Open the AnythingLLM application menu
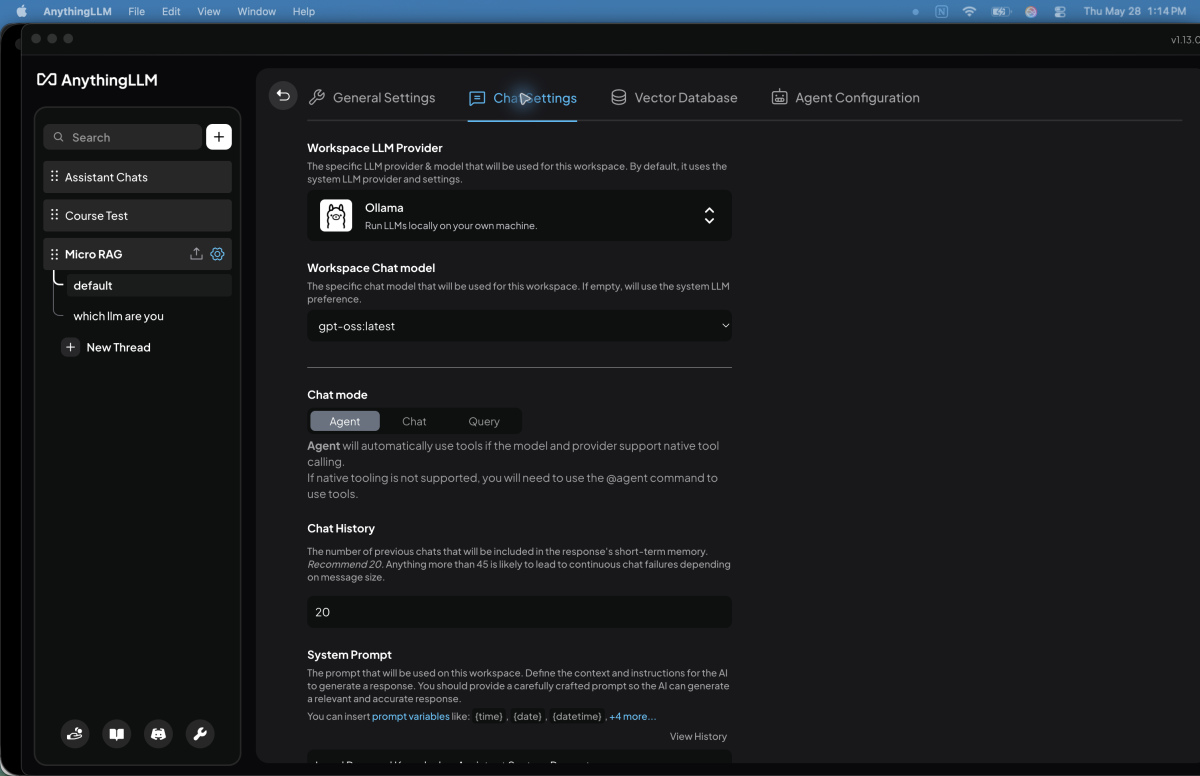 tap(77, 11)
